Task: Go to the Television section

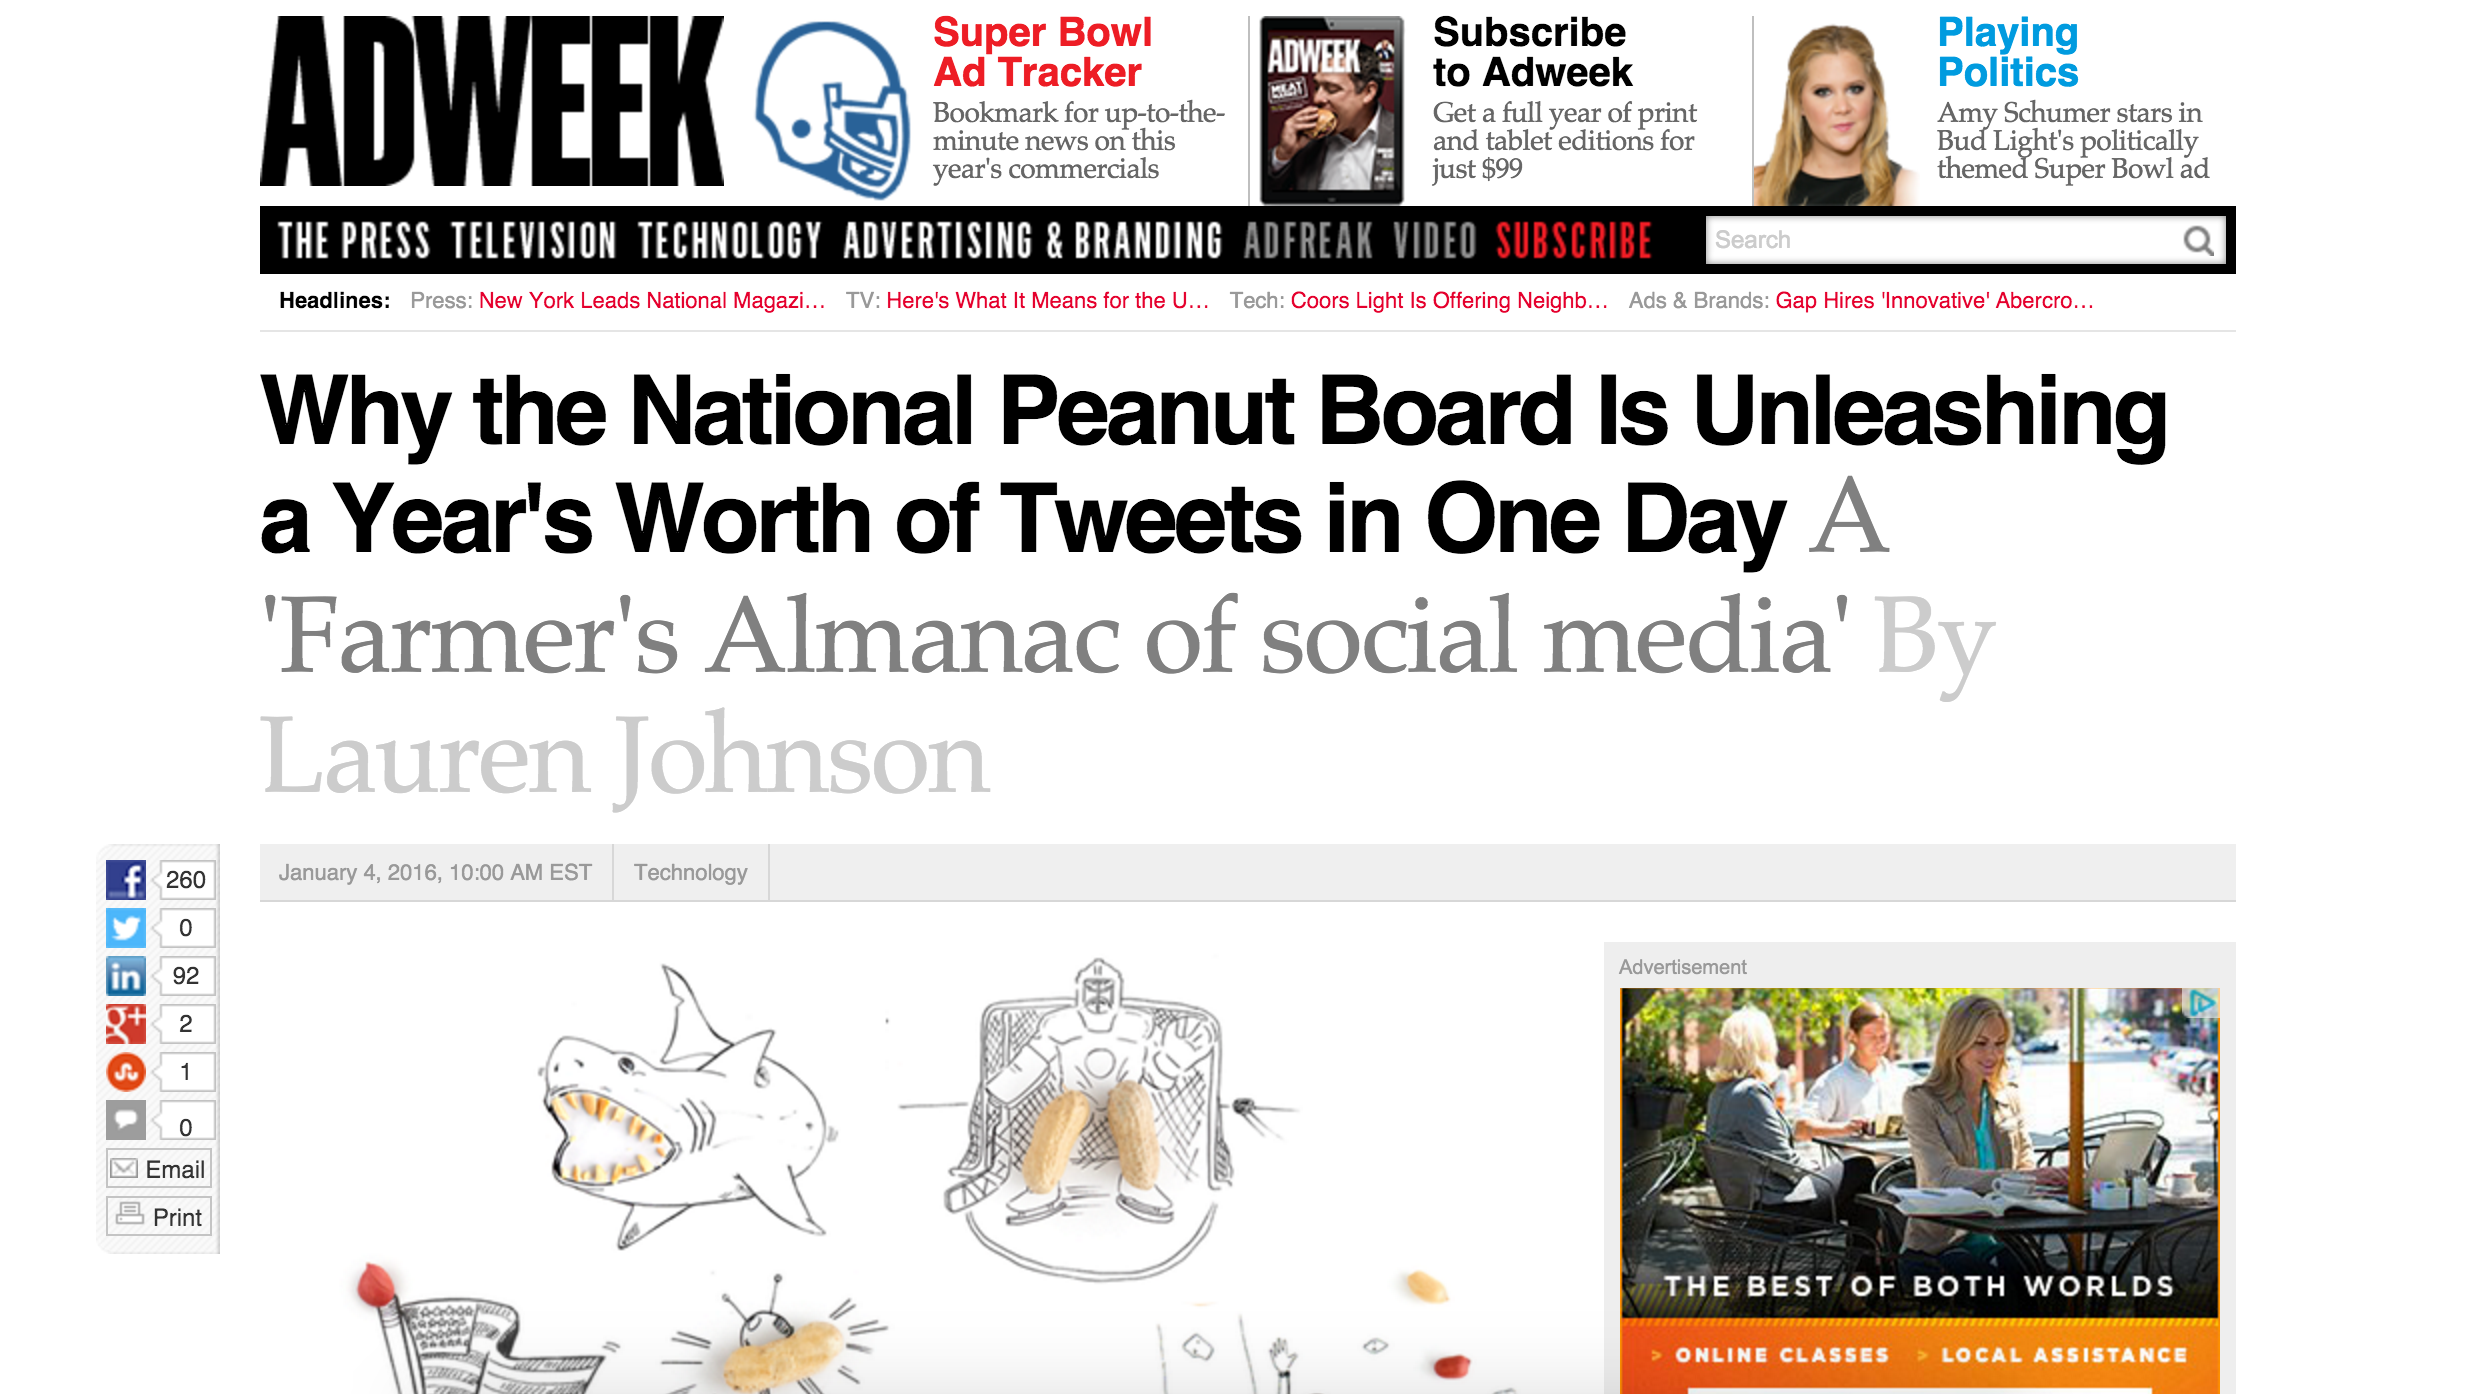Action: point(533,242)
